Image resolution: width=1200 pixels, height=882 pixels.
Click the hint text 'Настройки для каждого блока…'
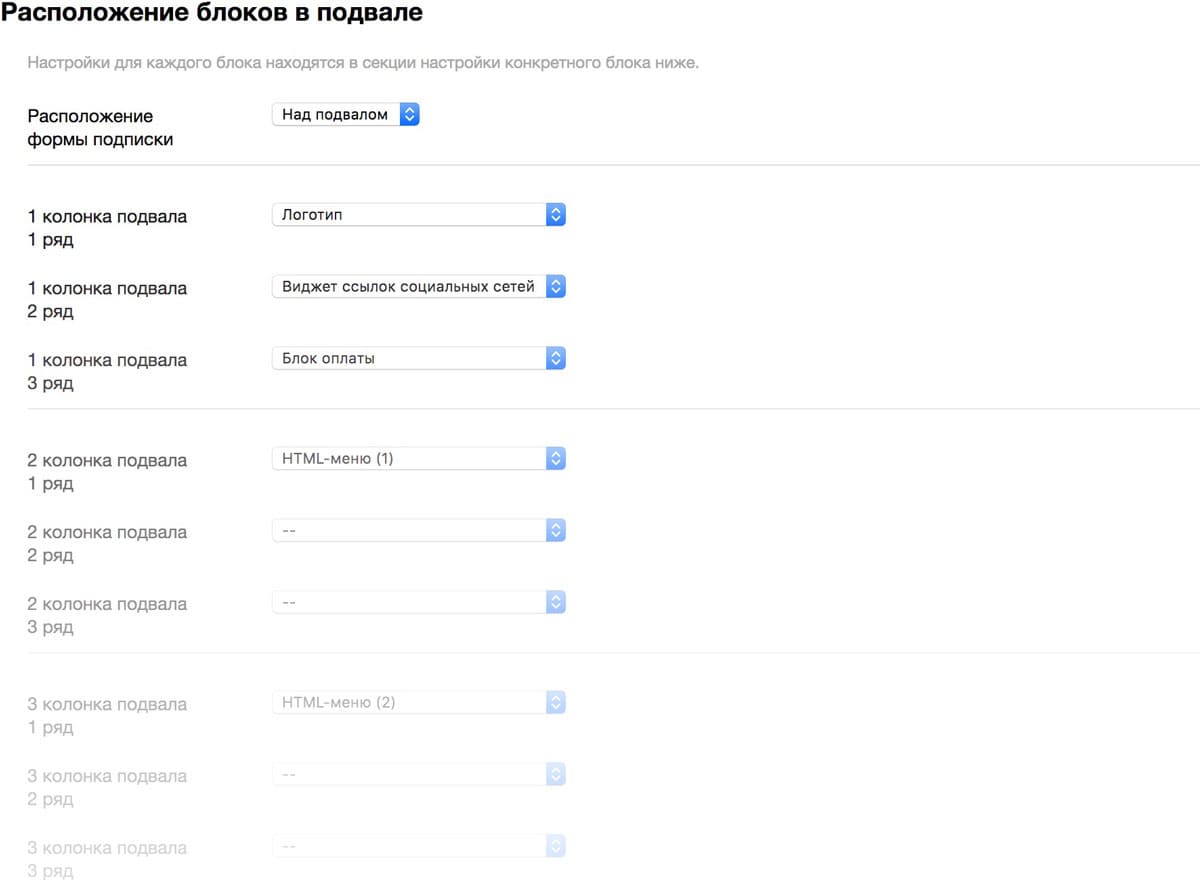point(363,63)
